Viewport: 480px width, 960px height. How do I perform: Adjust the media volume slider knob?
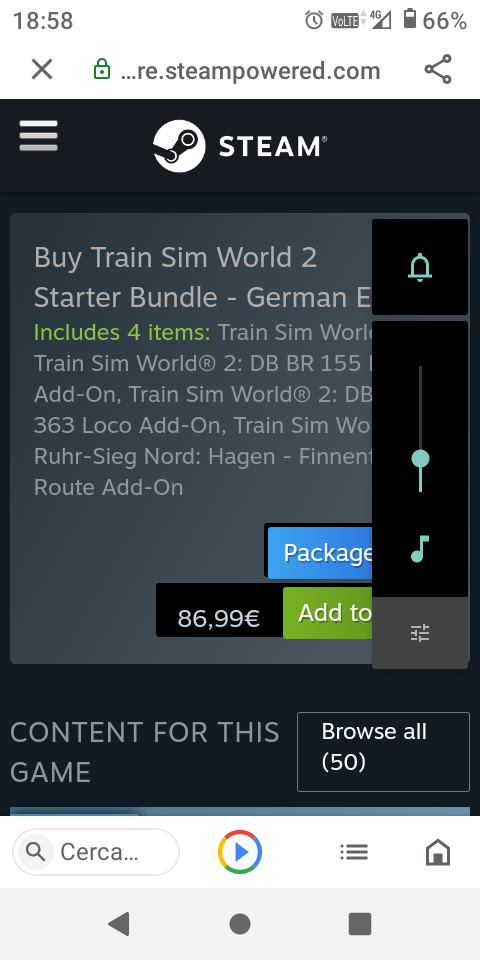click(x=420, y=459)
